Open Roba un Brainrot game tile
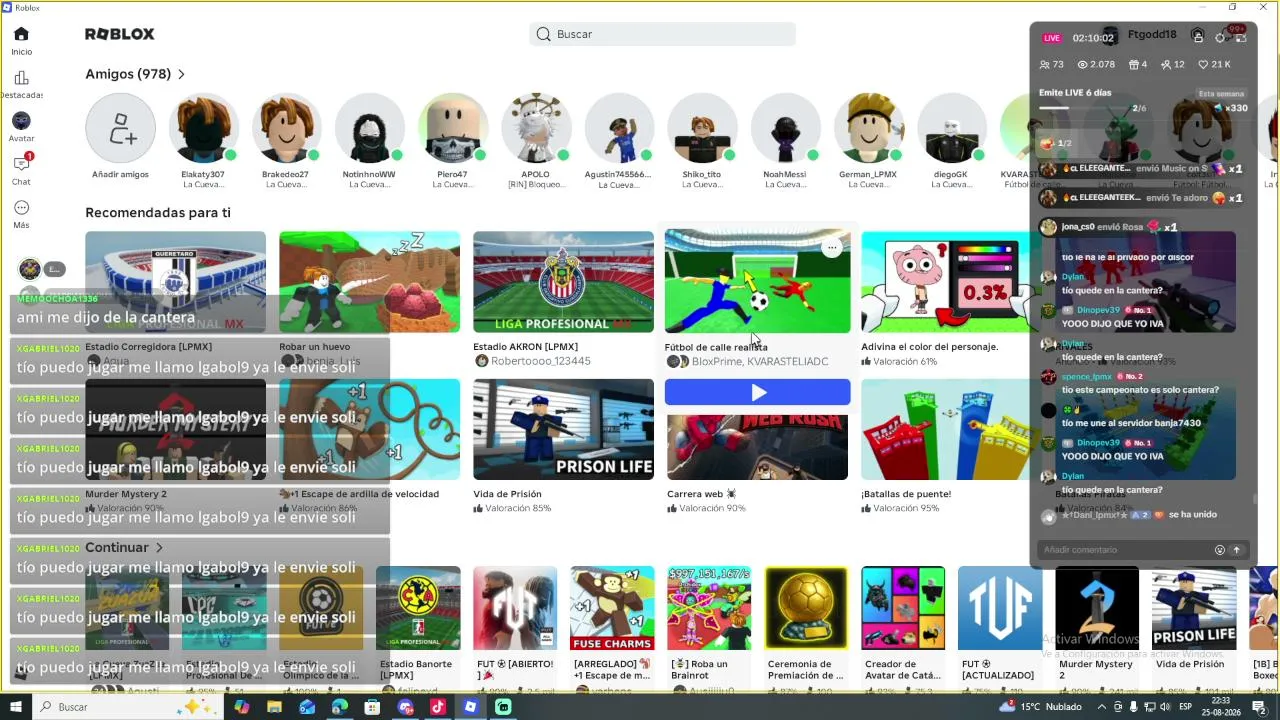 (x=709, y=609)
